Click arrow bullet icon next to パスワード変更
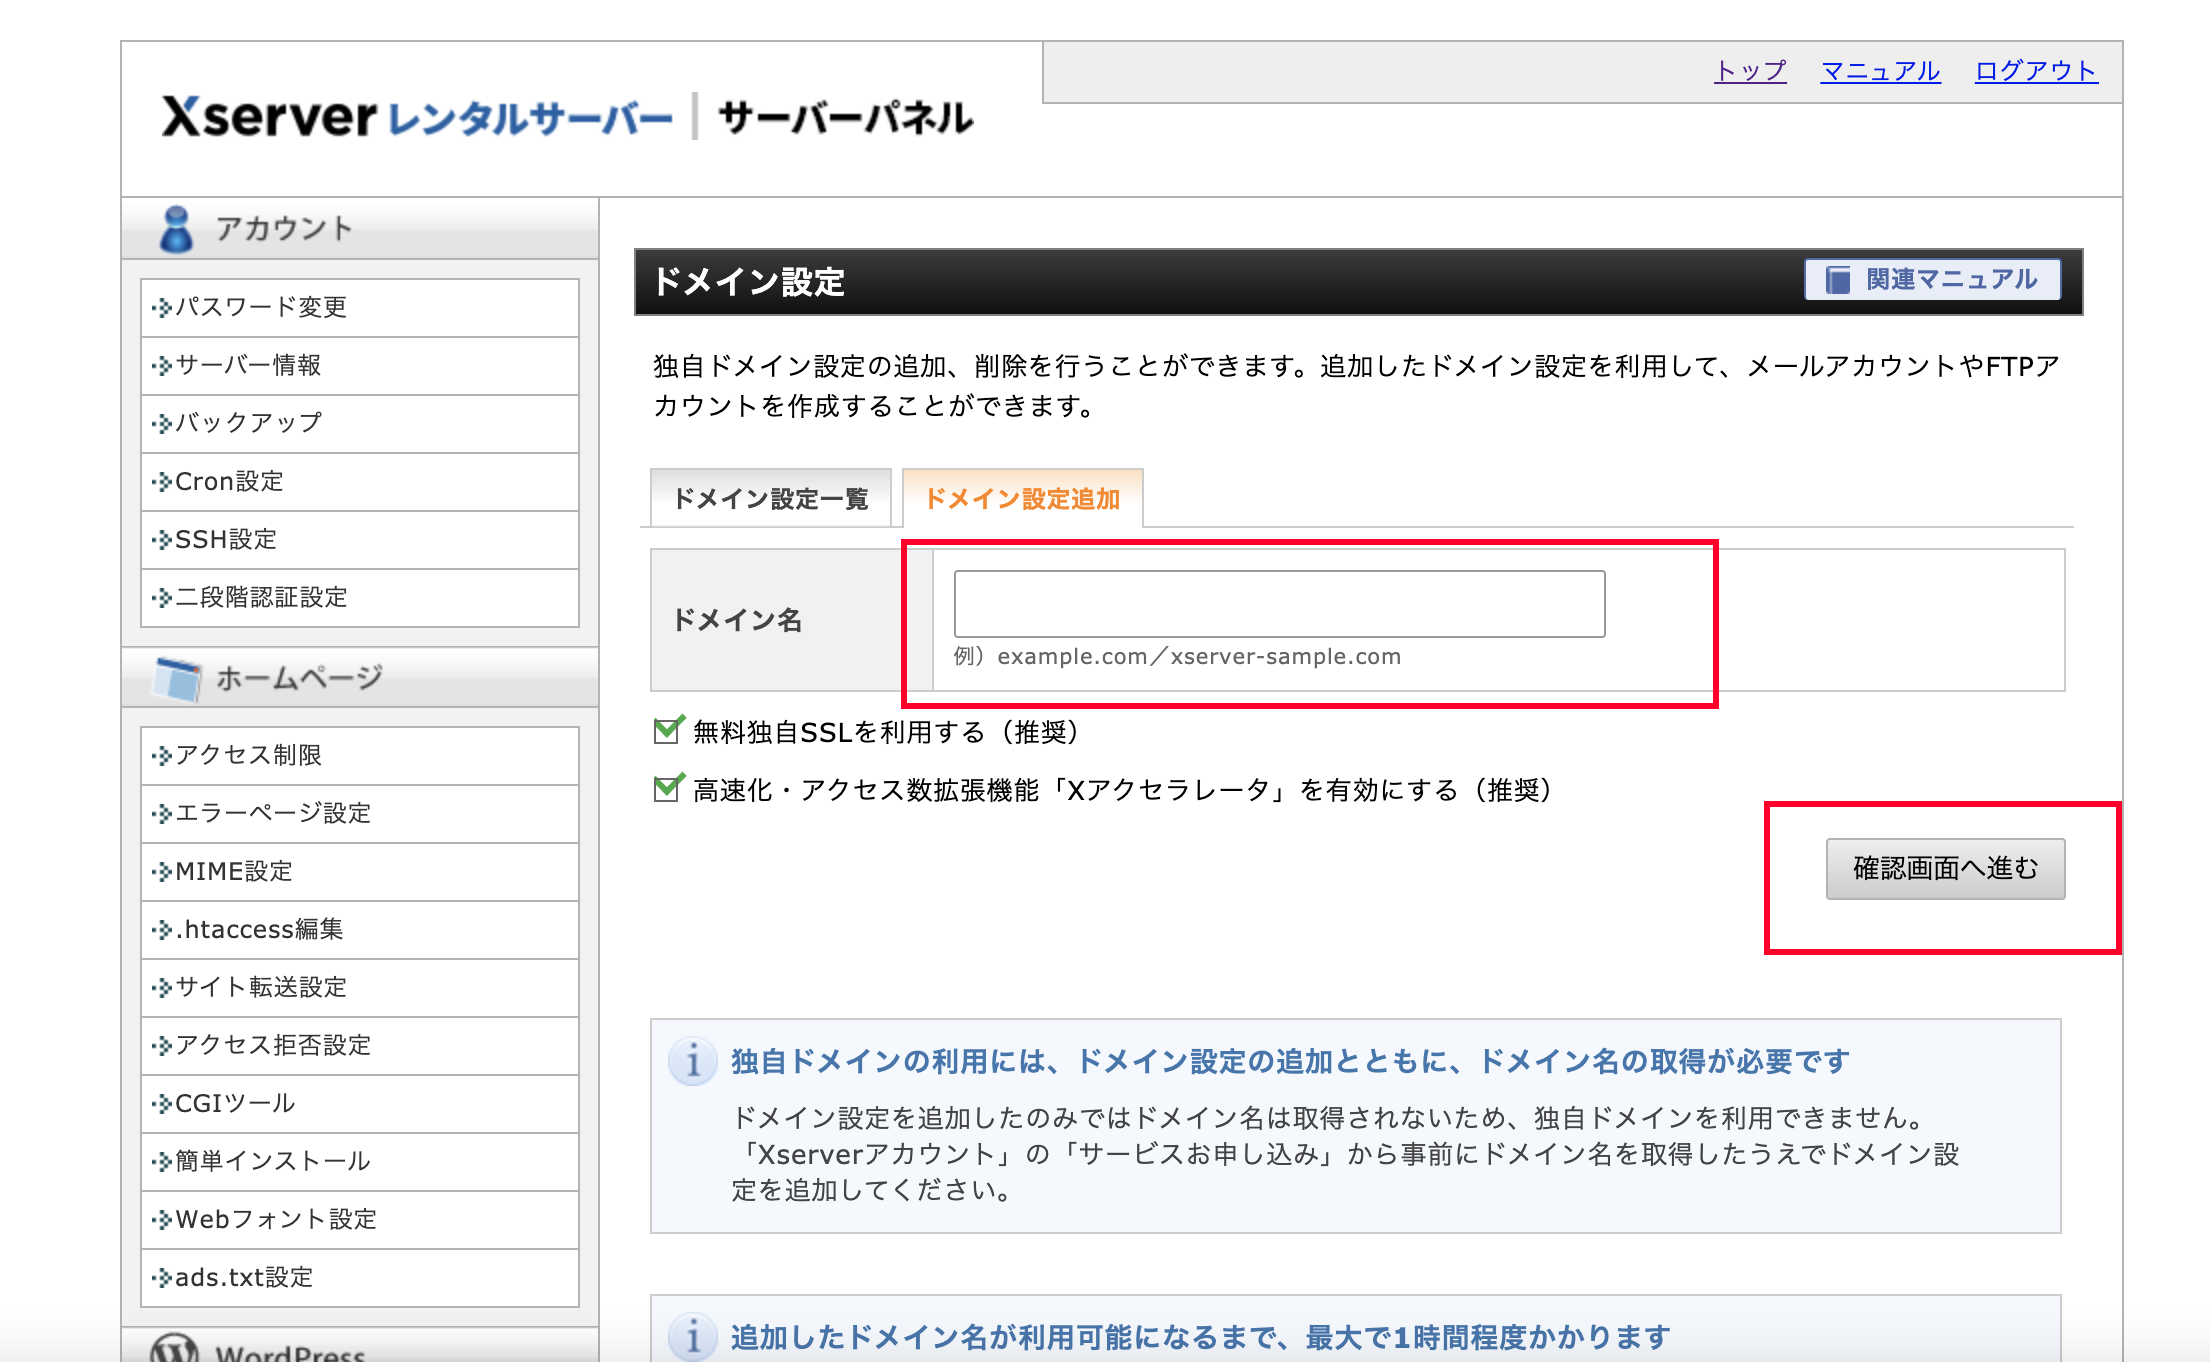The image size is (2210, 1362). click(161, 308)
